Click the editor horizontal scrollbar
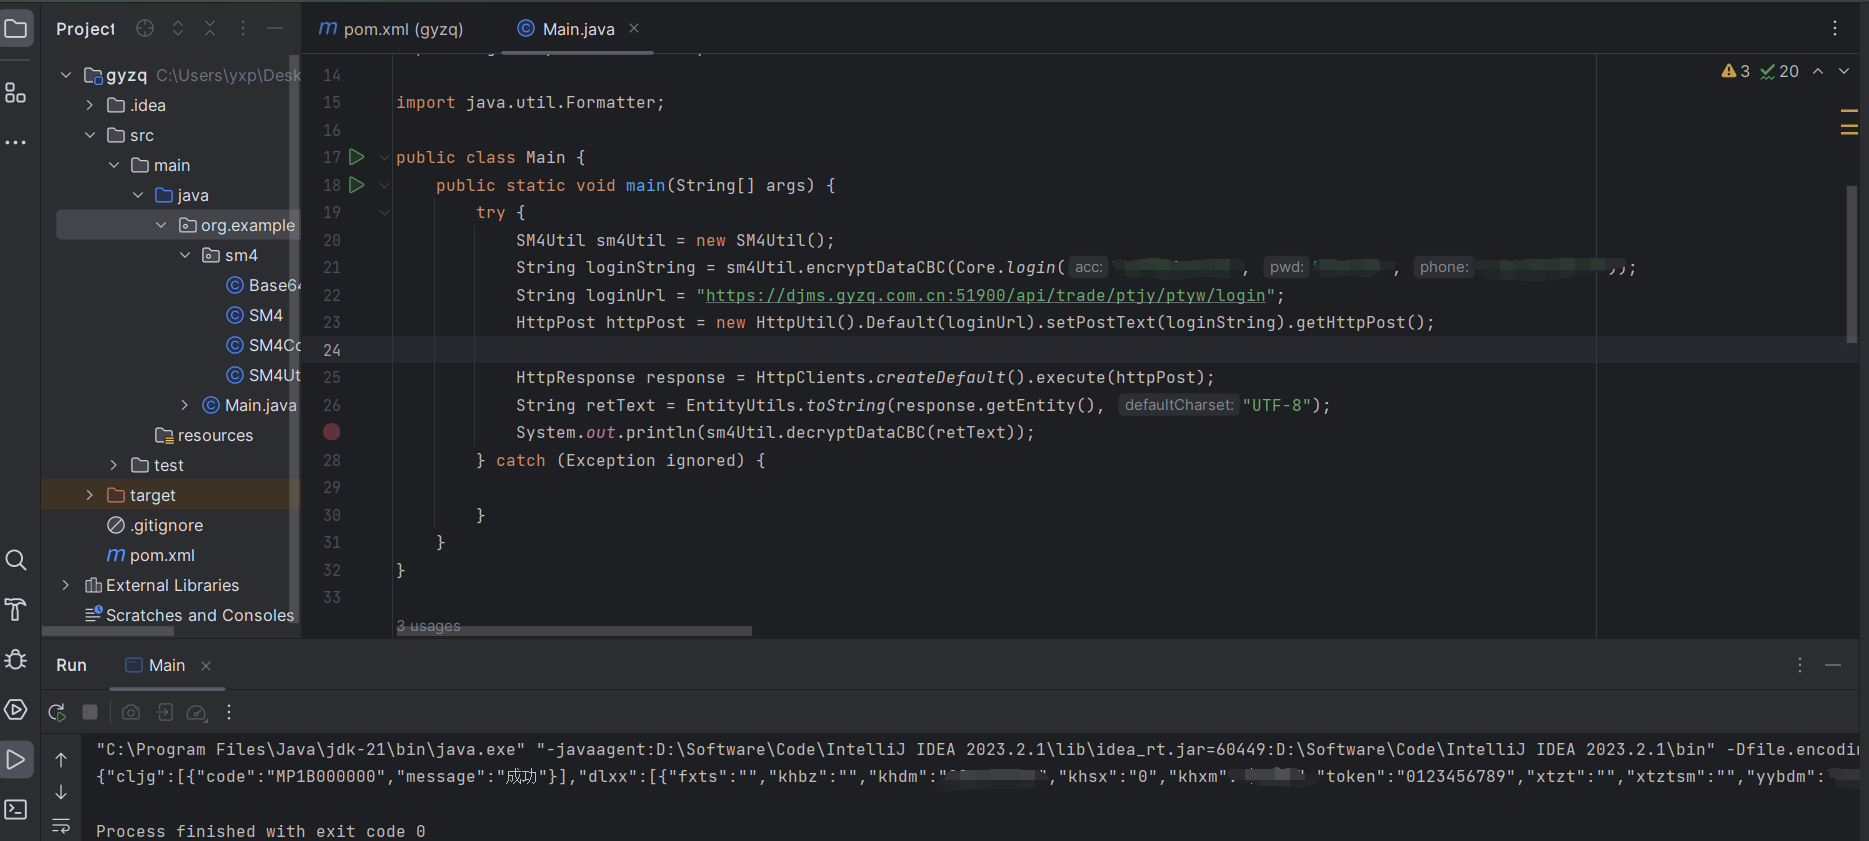The height and width of the screenshot is (841, 1869). [574, 631]
